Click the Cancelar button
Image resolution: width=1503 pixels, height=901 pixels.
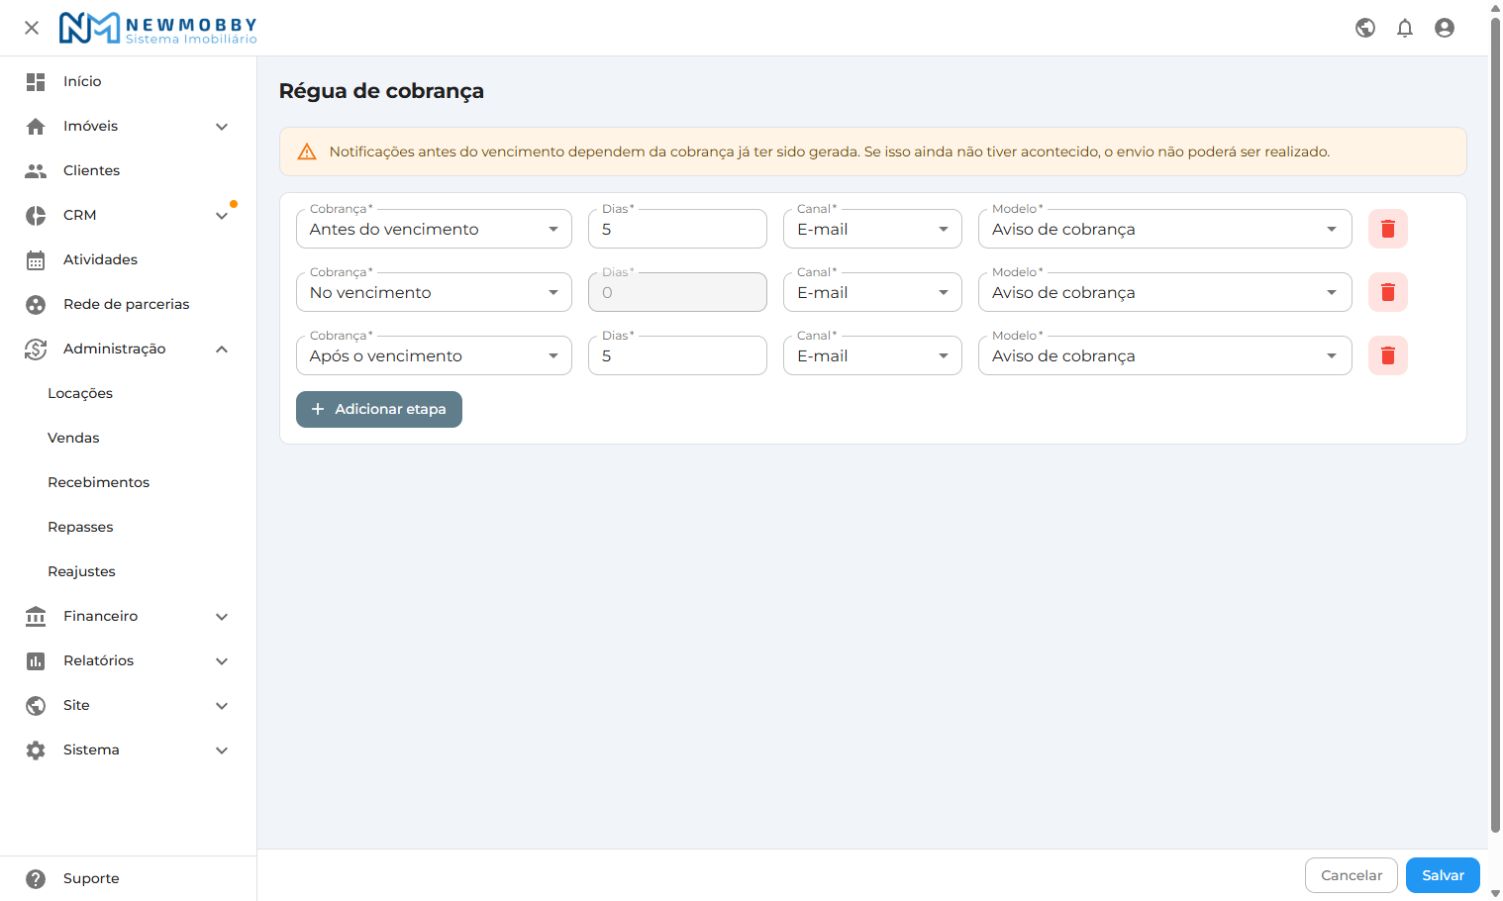pos(1351,875)
